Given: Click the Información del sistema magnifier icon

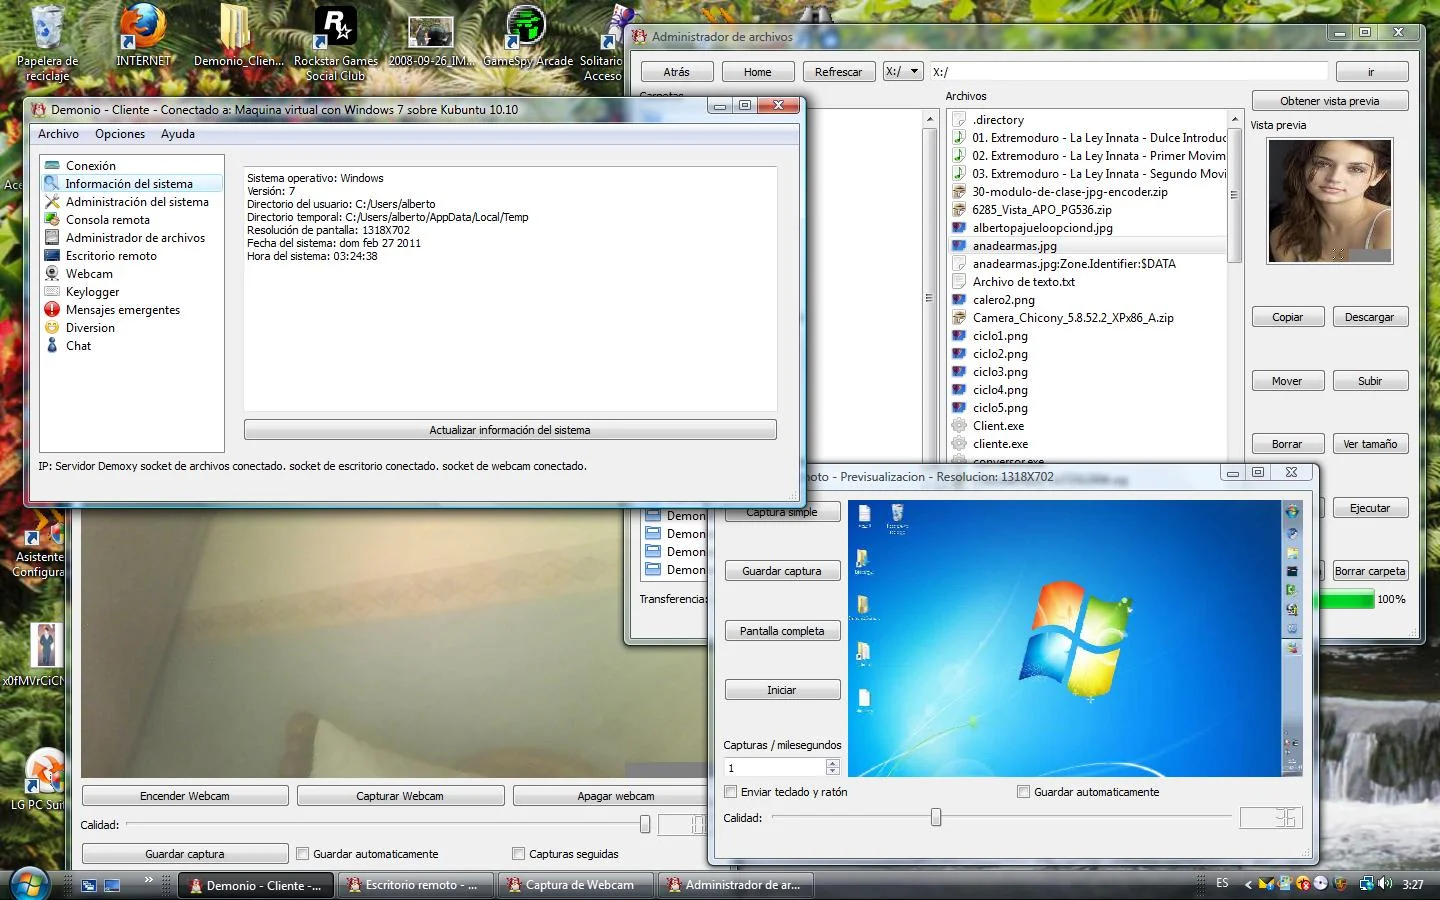Looking at the screenshot, I should (52, 184).
